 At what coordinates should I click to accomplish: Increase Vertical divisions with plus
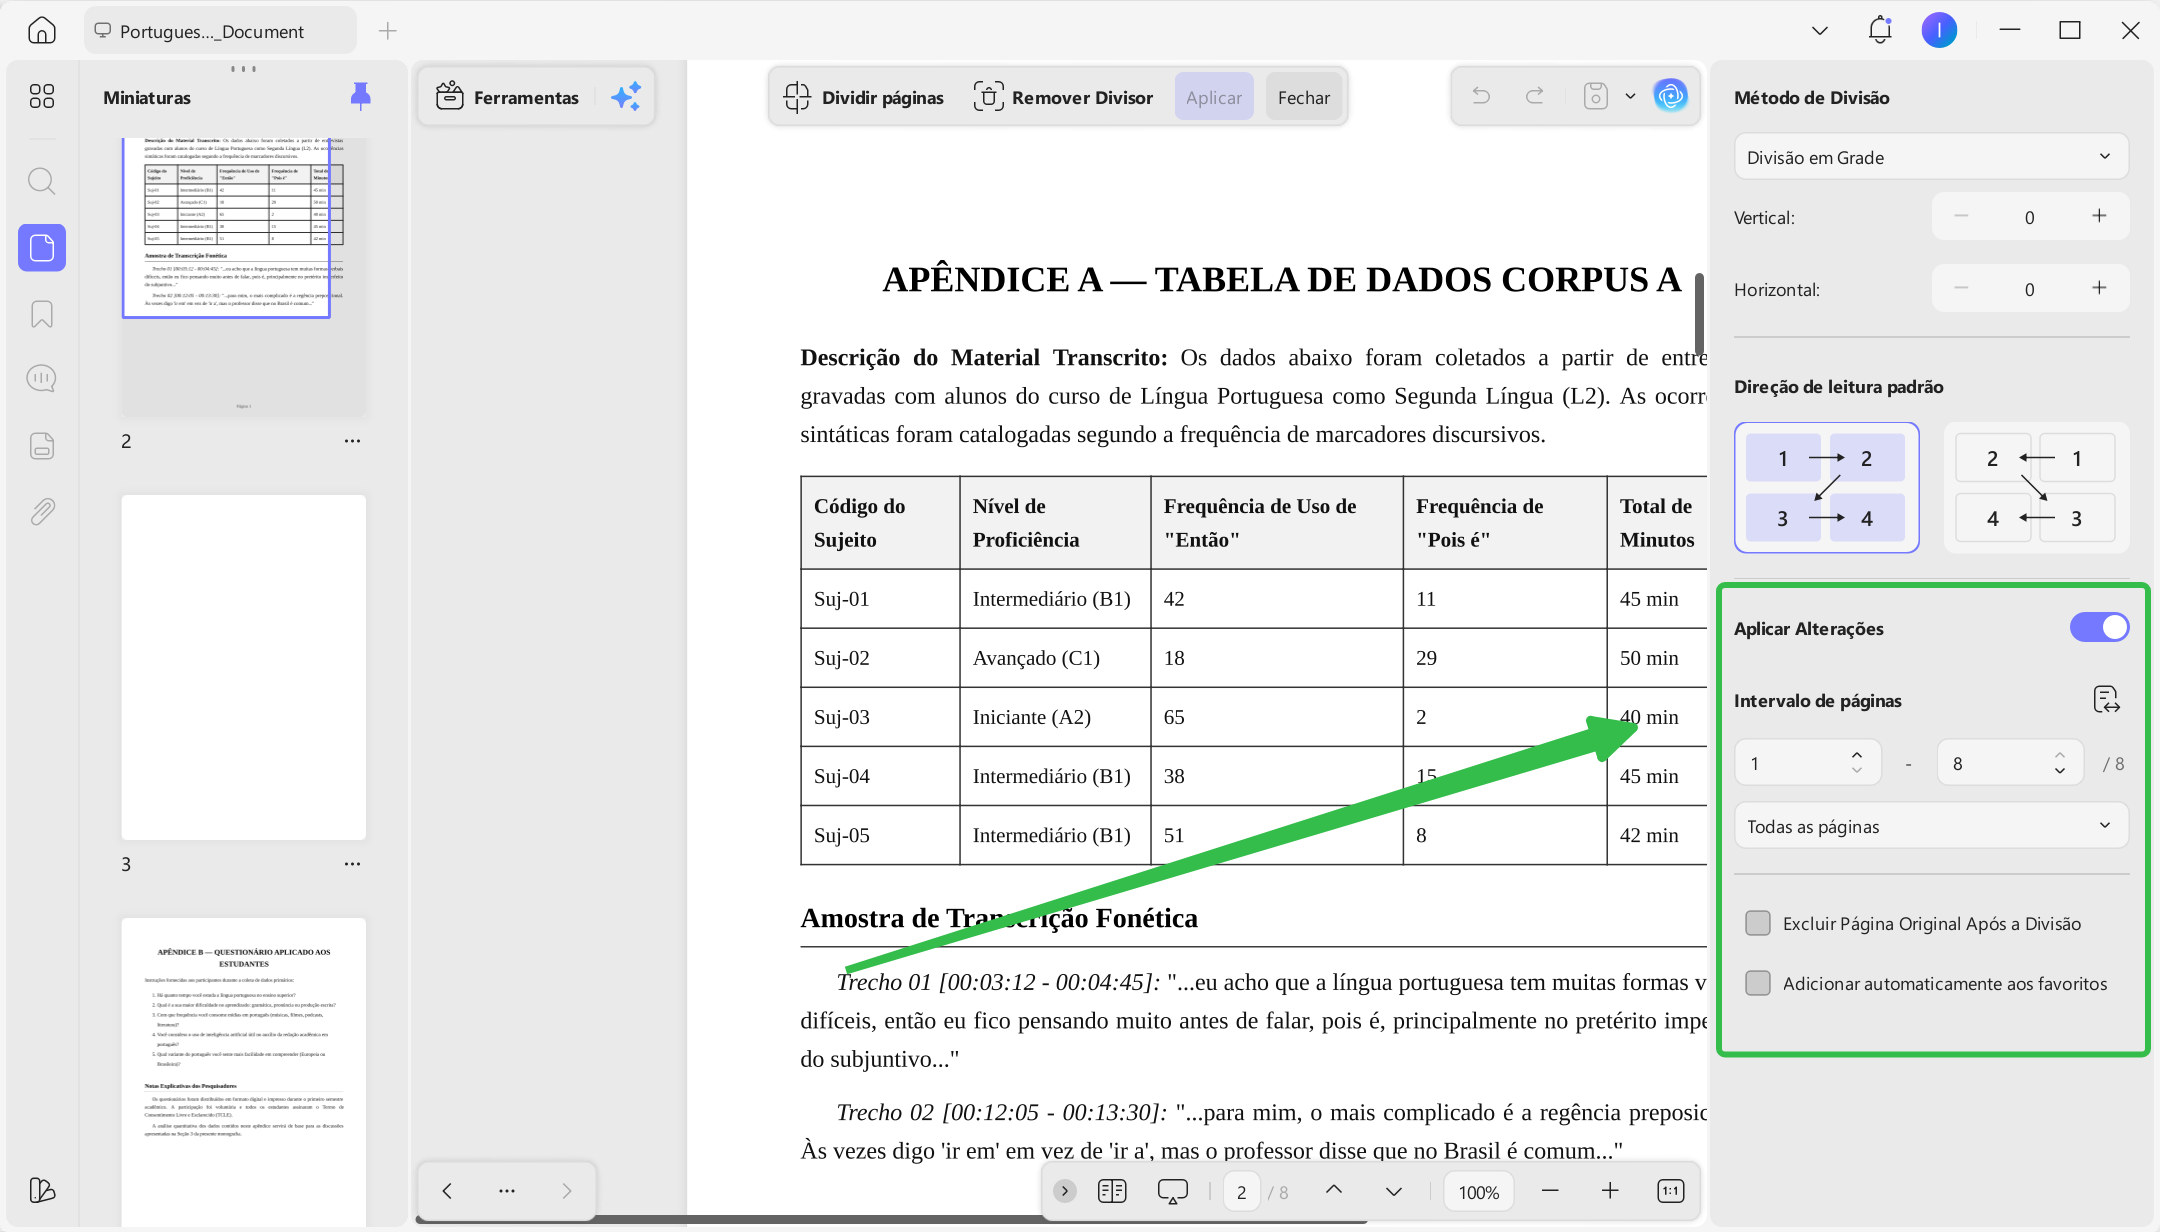pos(2099,216)
